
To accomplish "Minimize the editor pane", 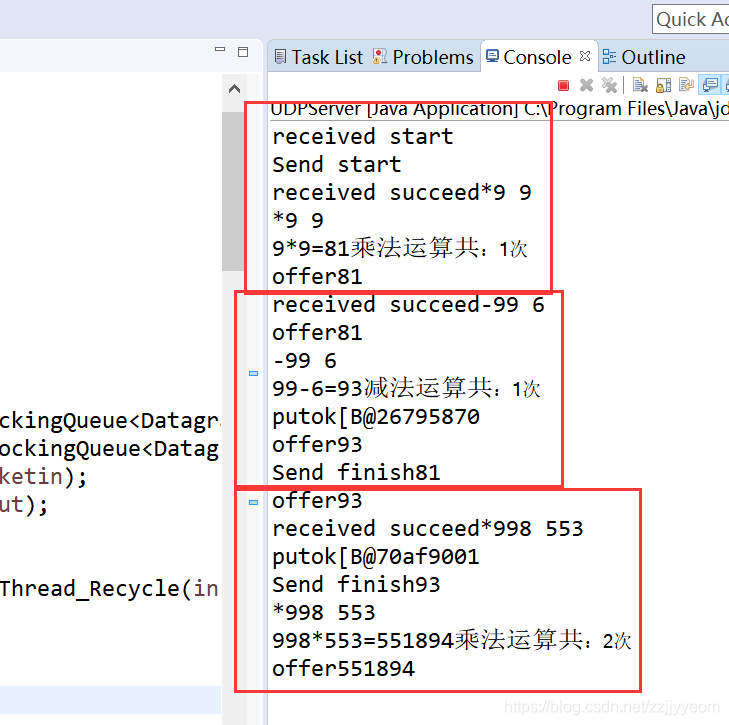I will point(220,49).
